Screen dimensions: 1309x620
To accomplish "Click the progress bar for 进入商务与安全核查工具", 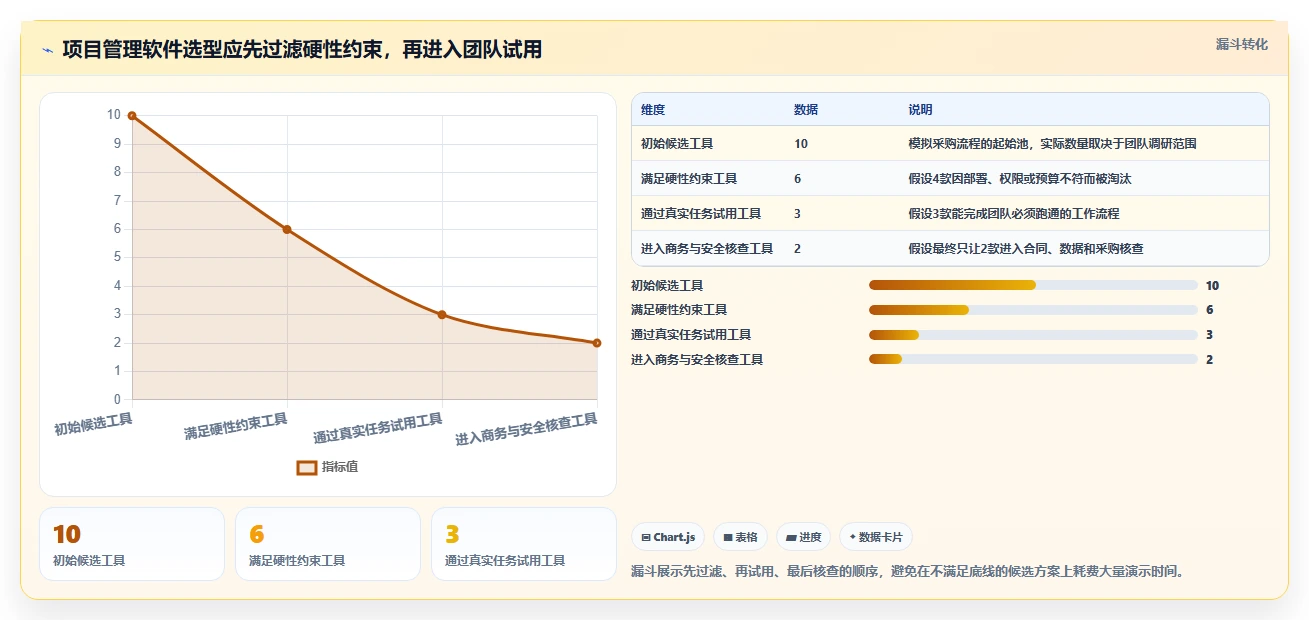I will pos(1033,359).
